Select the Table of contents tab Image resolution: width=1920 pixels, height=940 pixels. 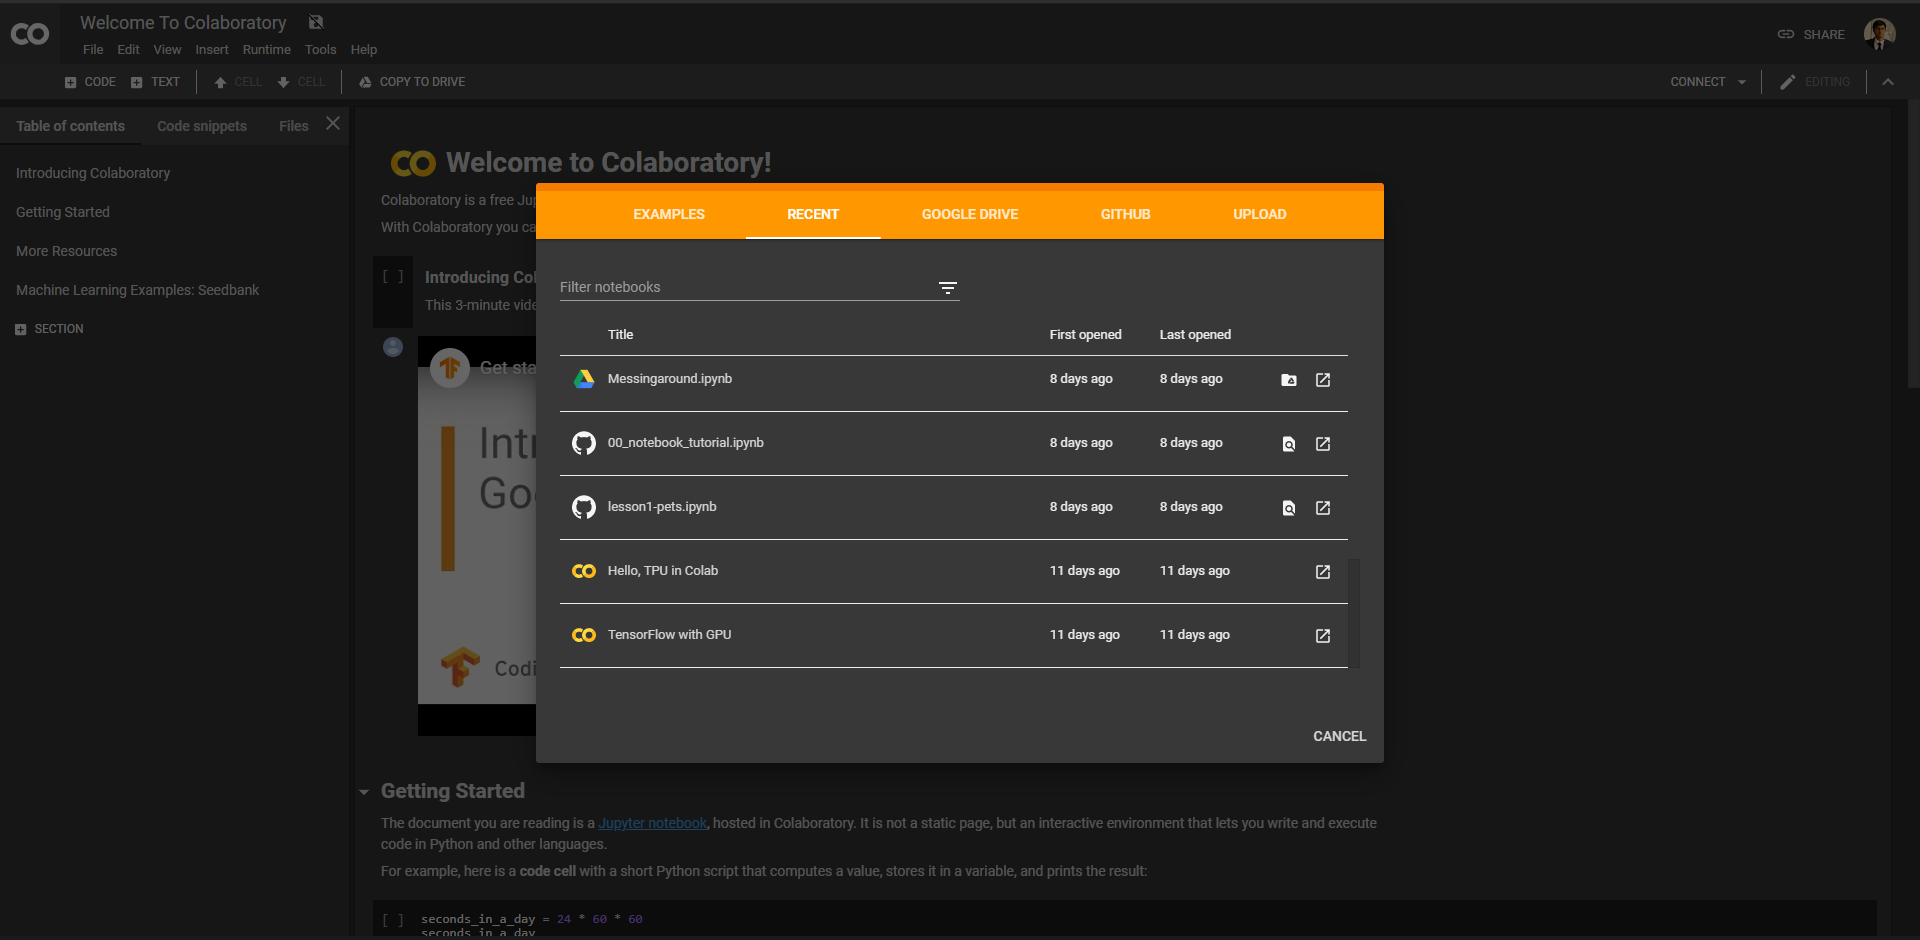tap(70, 126)
